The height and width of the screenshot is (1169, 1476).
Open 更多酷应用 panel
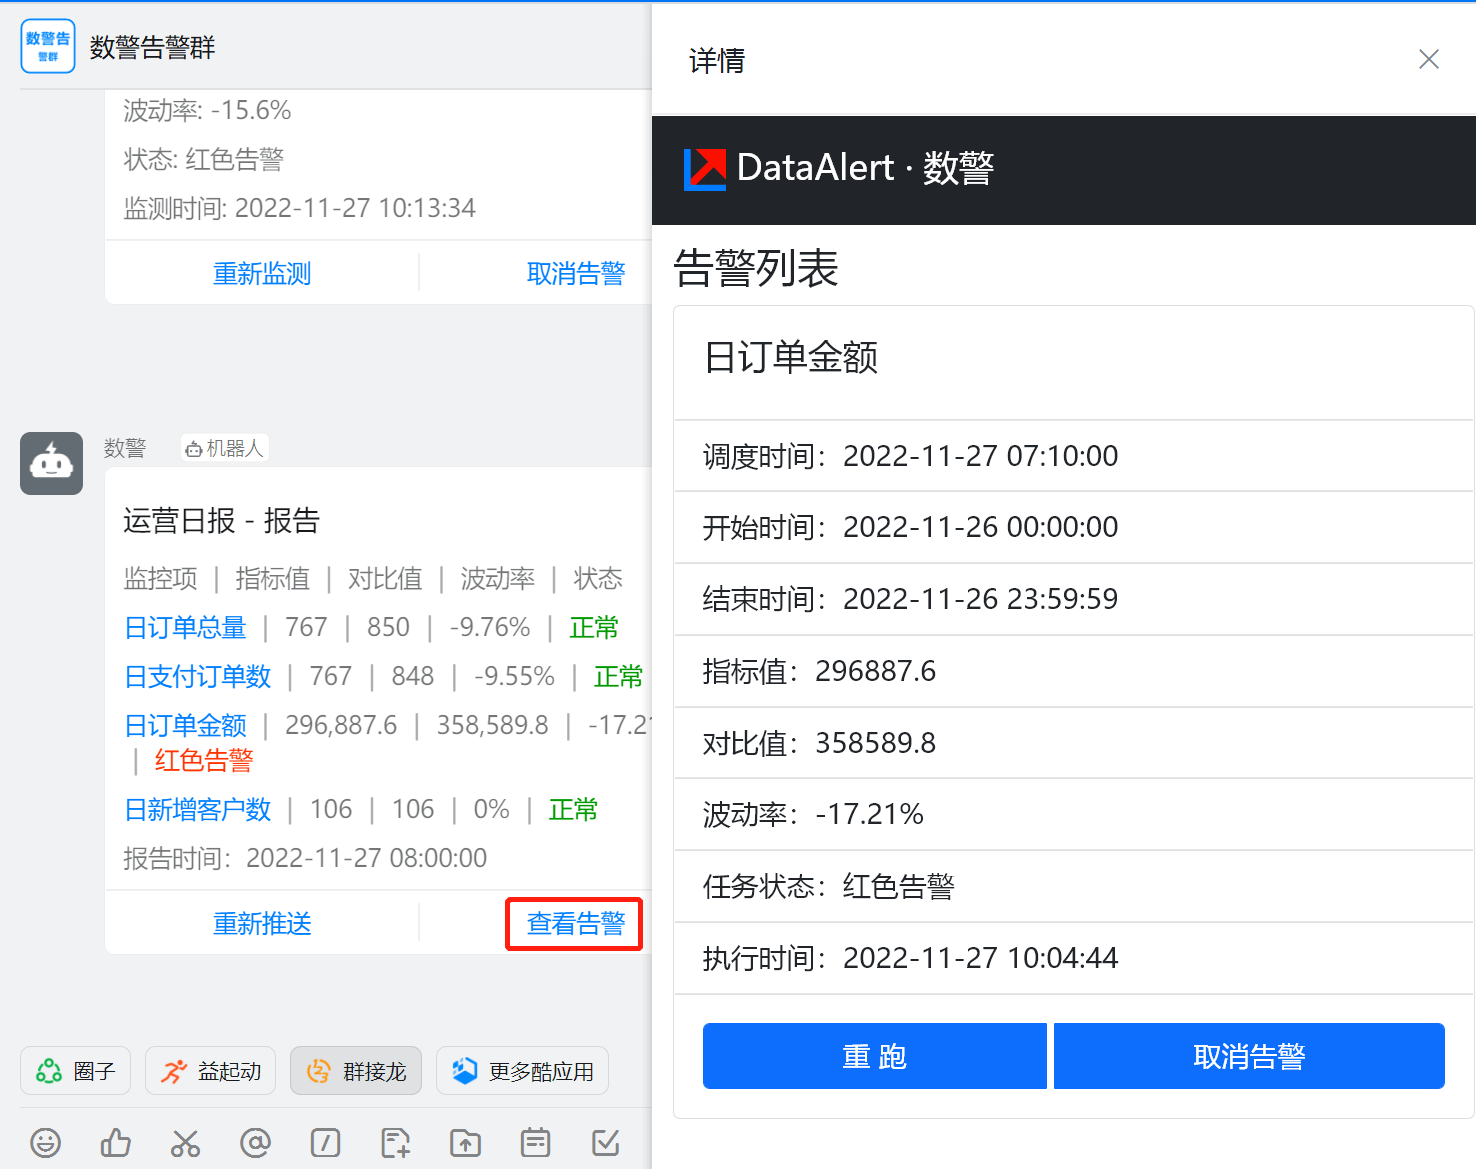(522, 1070)
